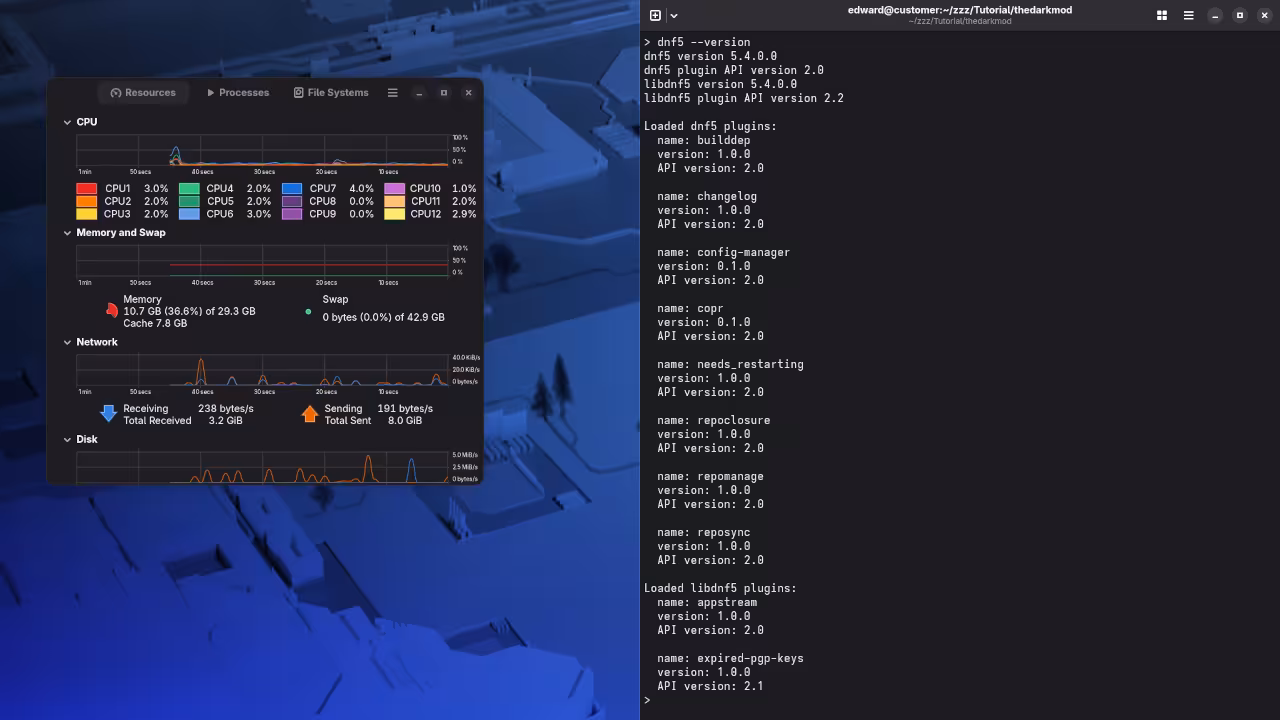The image size is (1280, 720).
Task: Open the terminal tab overview grid
Action: point(1161,15)
